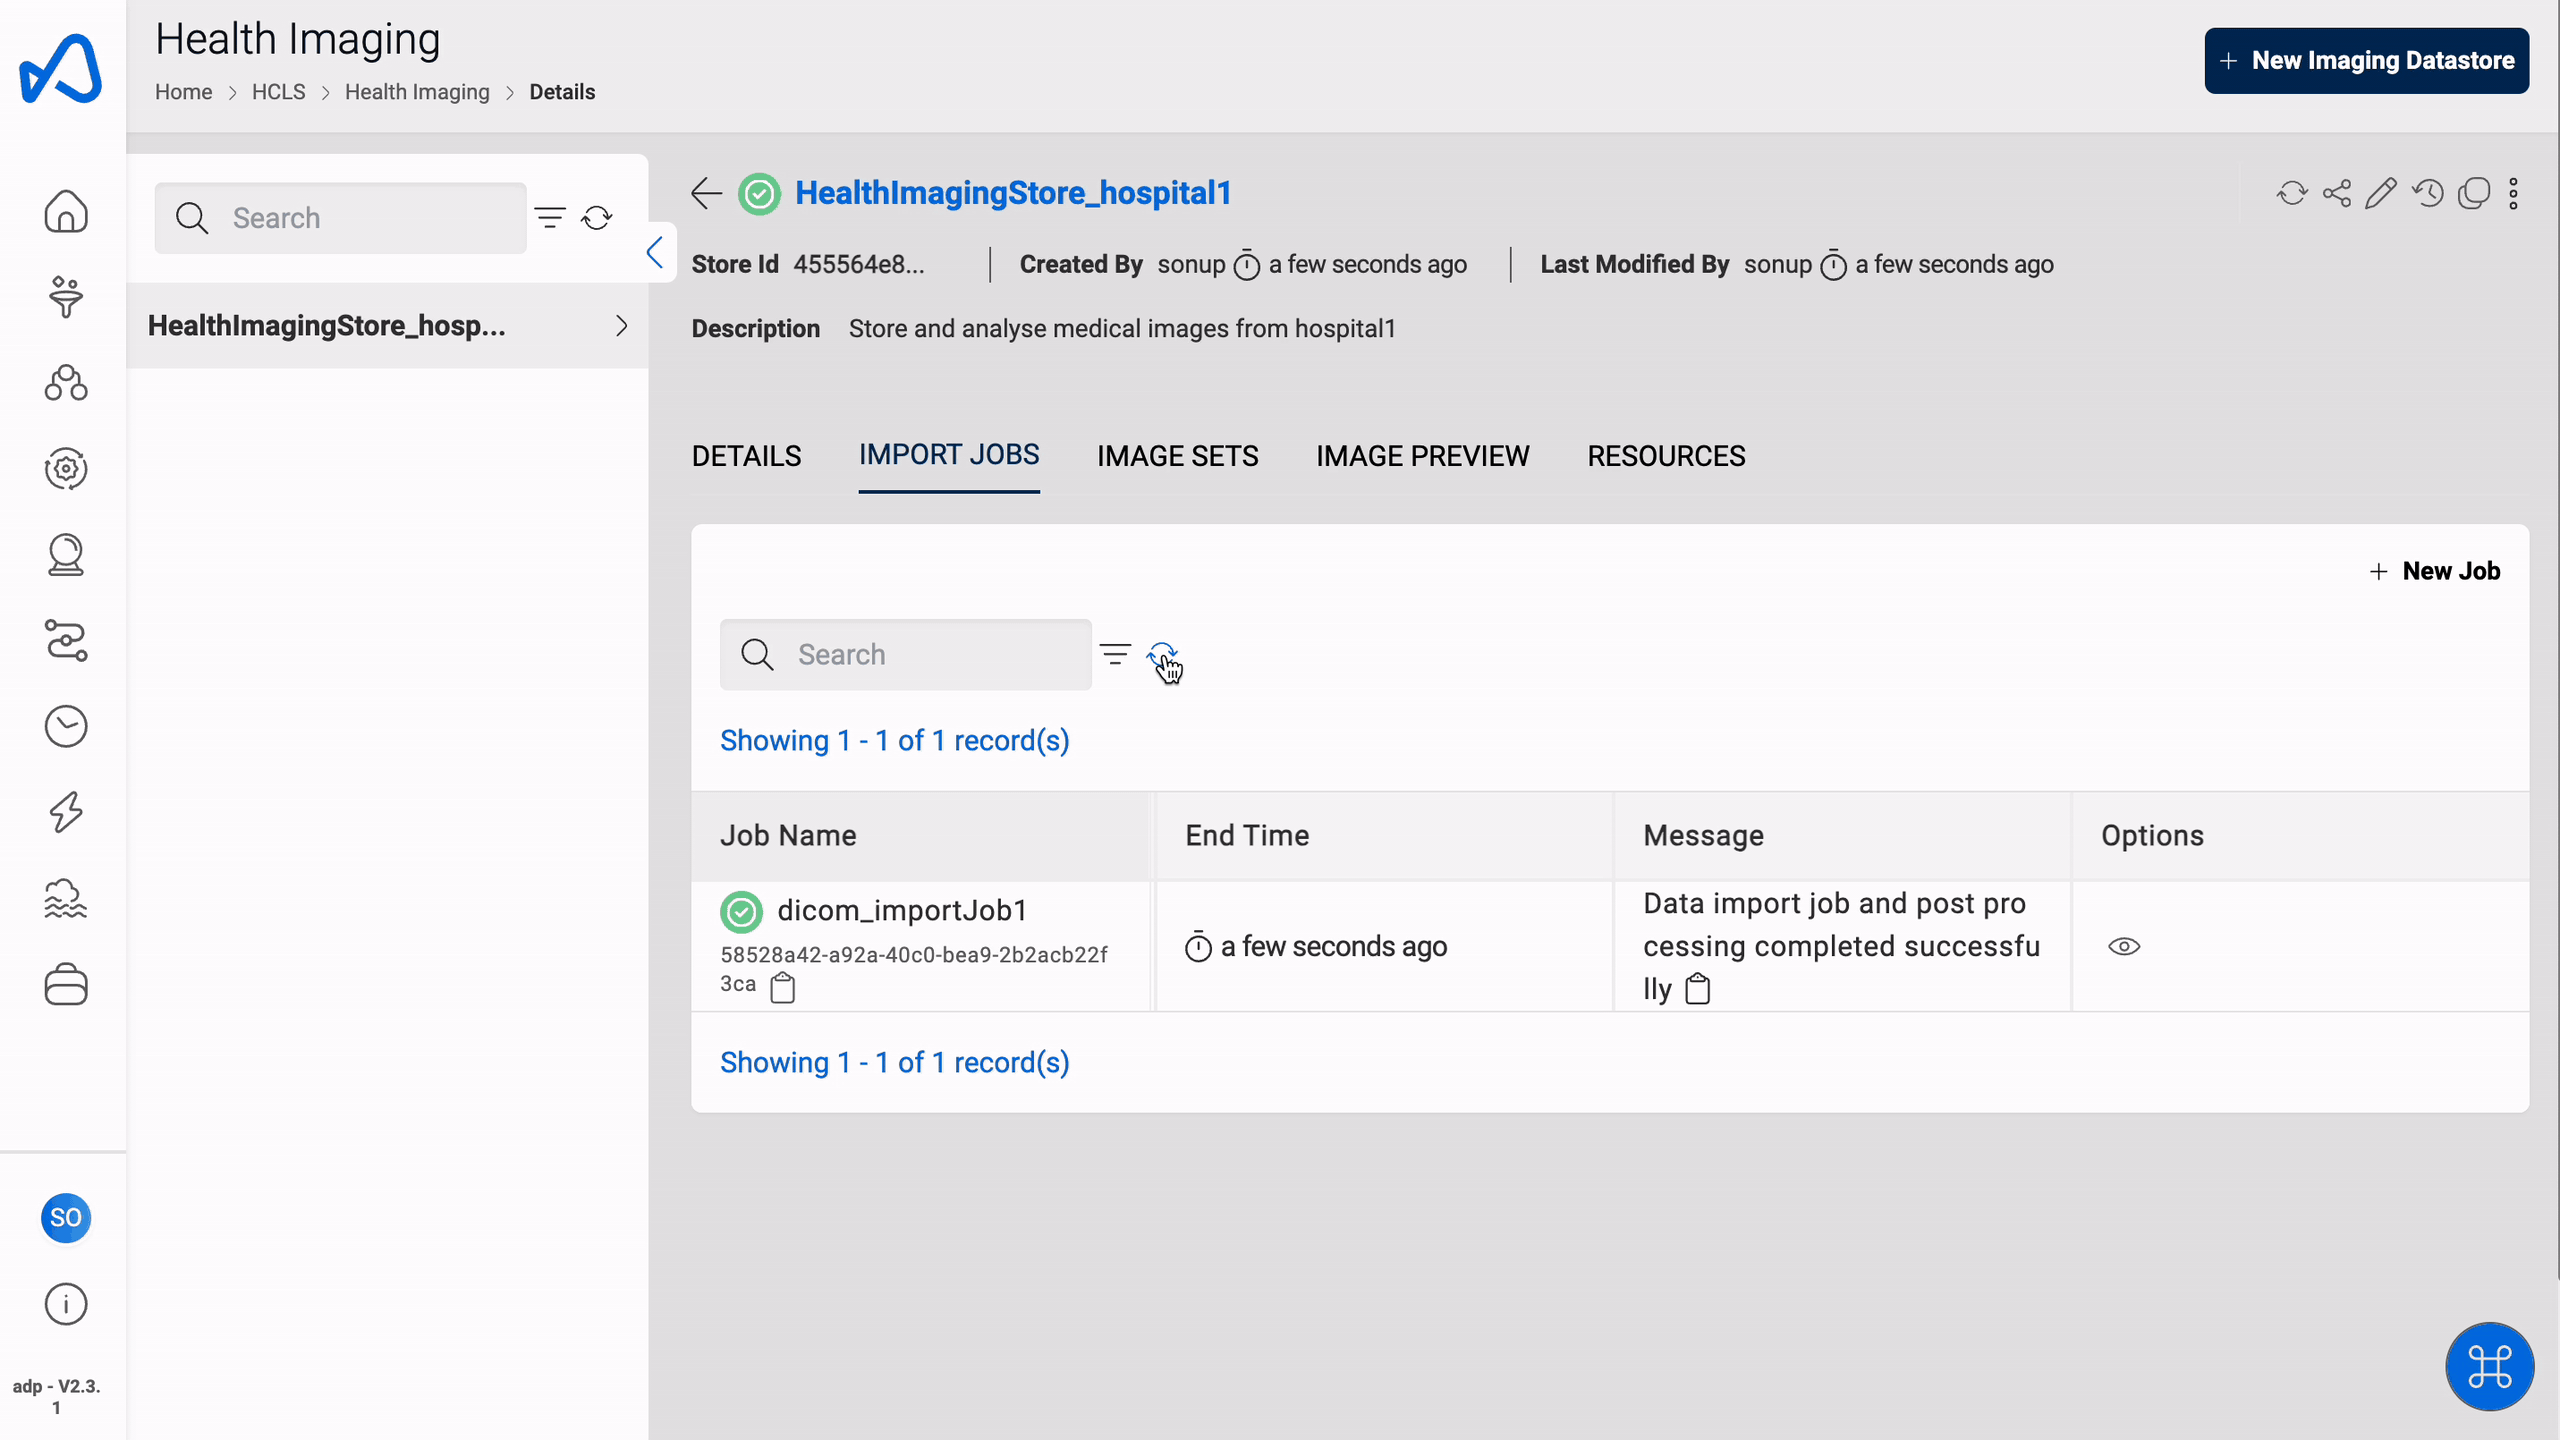Image resolution: width=2560 pixels, height=1440 pixels.
Task: Expand HealthImagingStore_hosp... sidebar item
Action: click(x=621, y=325)
